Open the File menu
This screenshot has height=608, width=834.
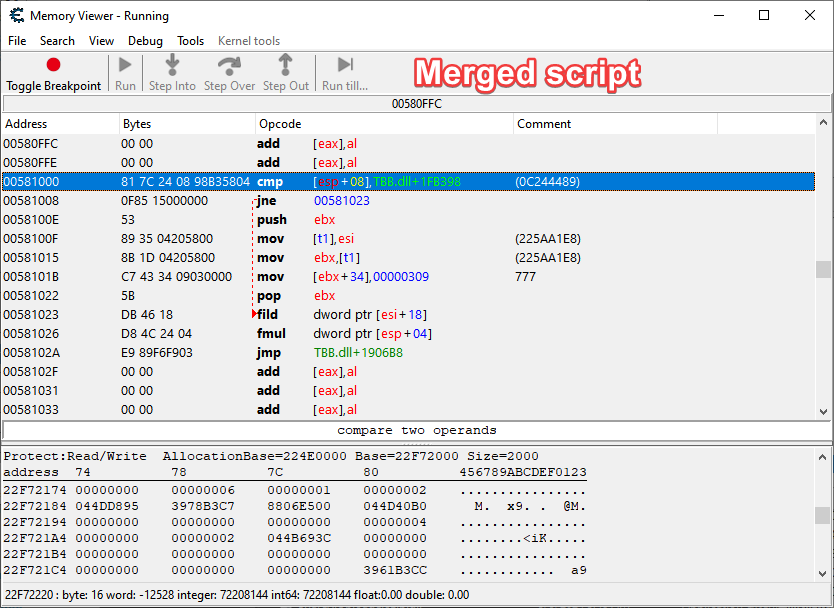pos(16,41)
